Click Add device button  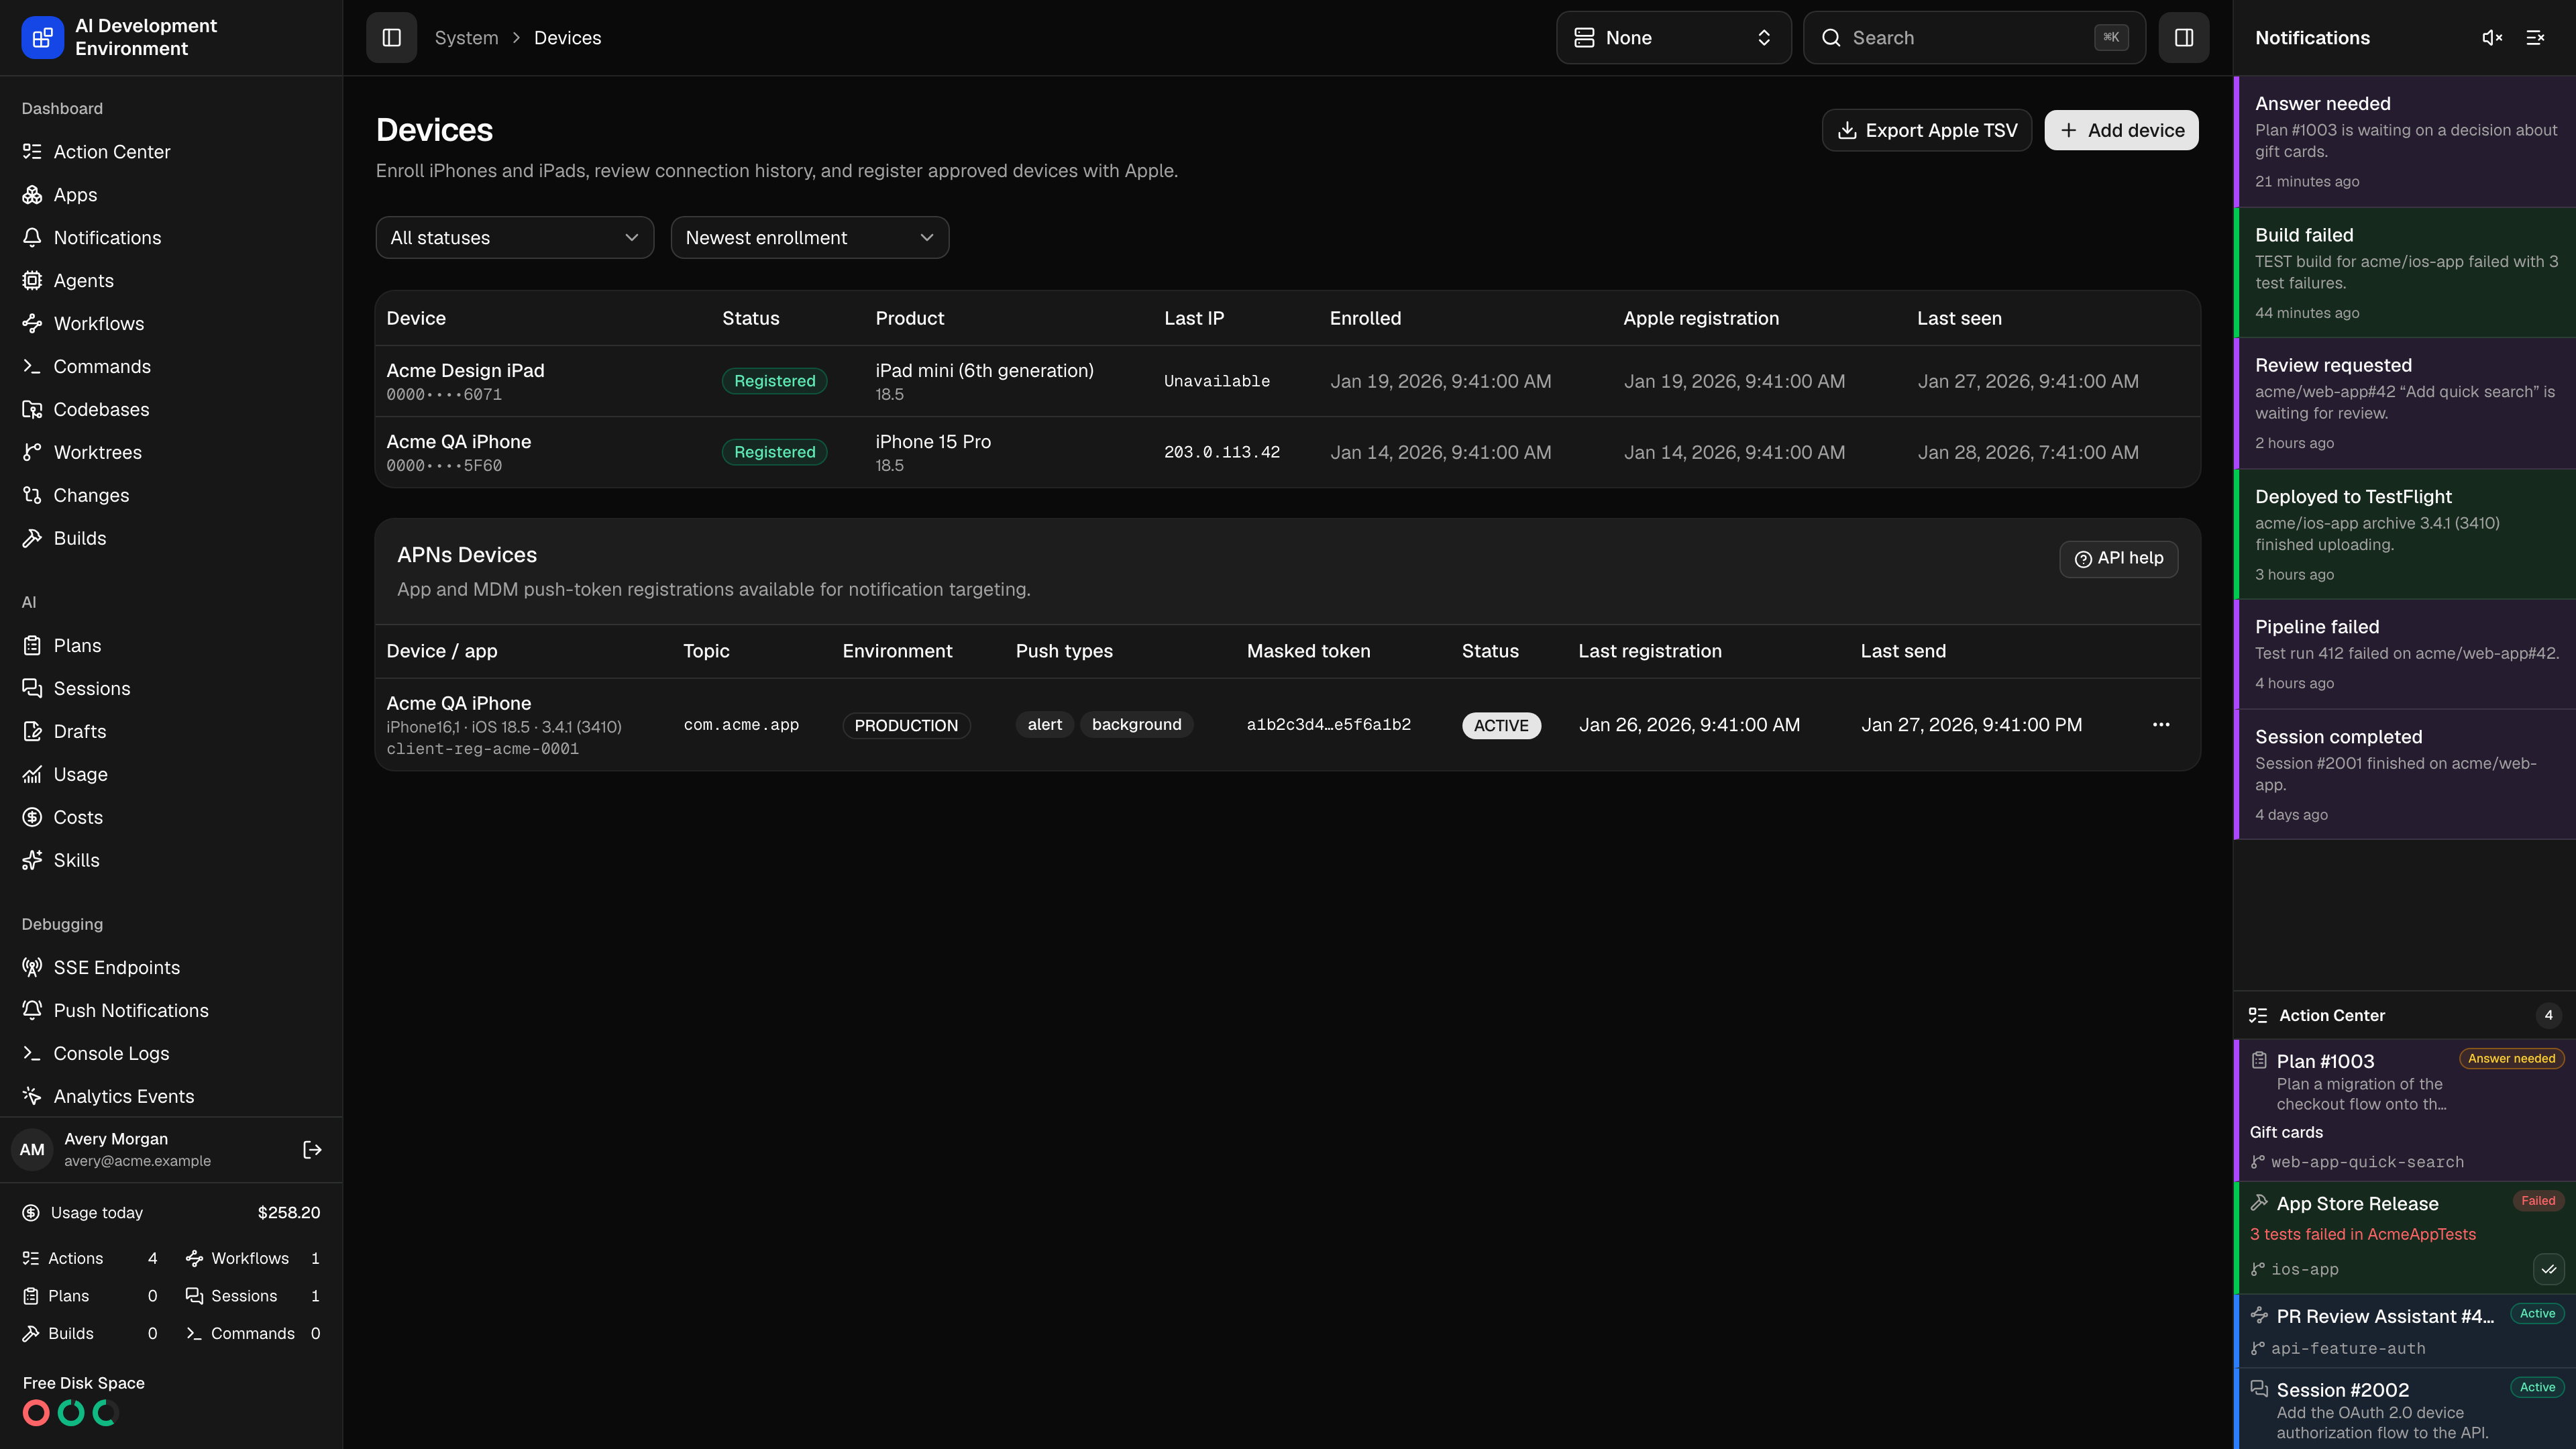(x=2121, y=130)
